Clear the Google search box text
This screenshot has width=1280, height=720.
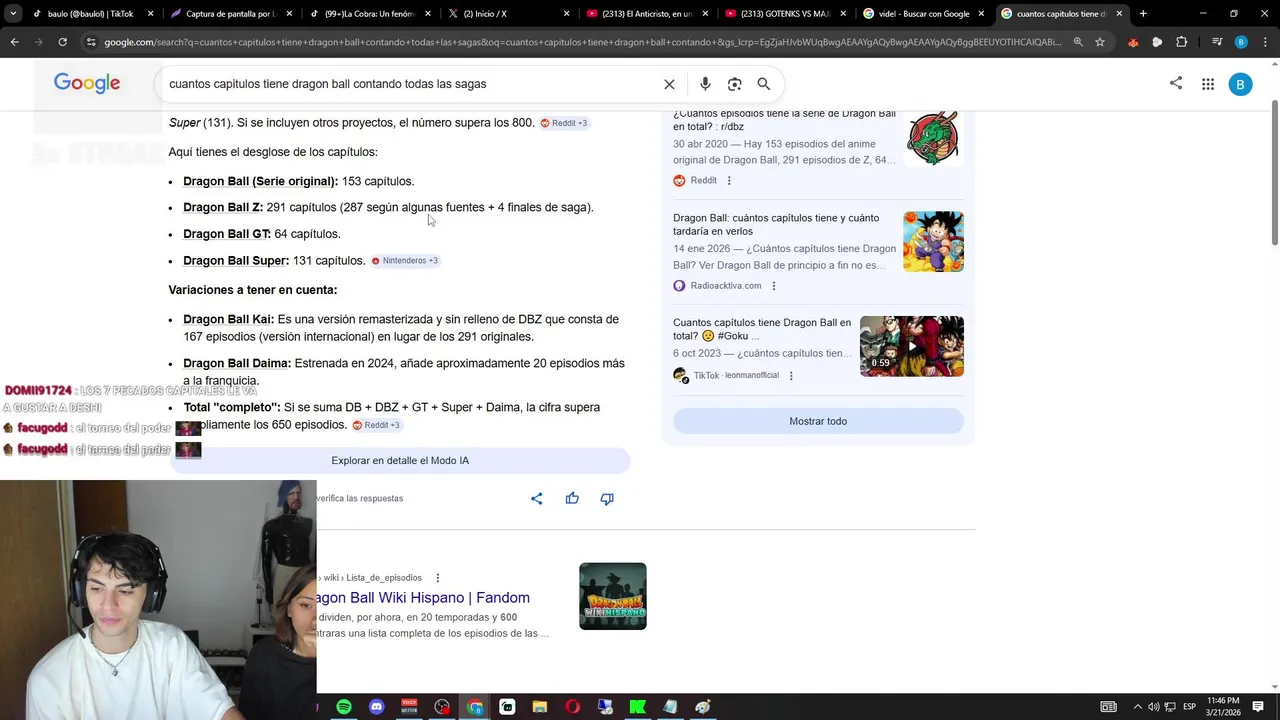(x=669, y=84)
